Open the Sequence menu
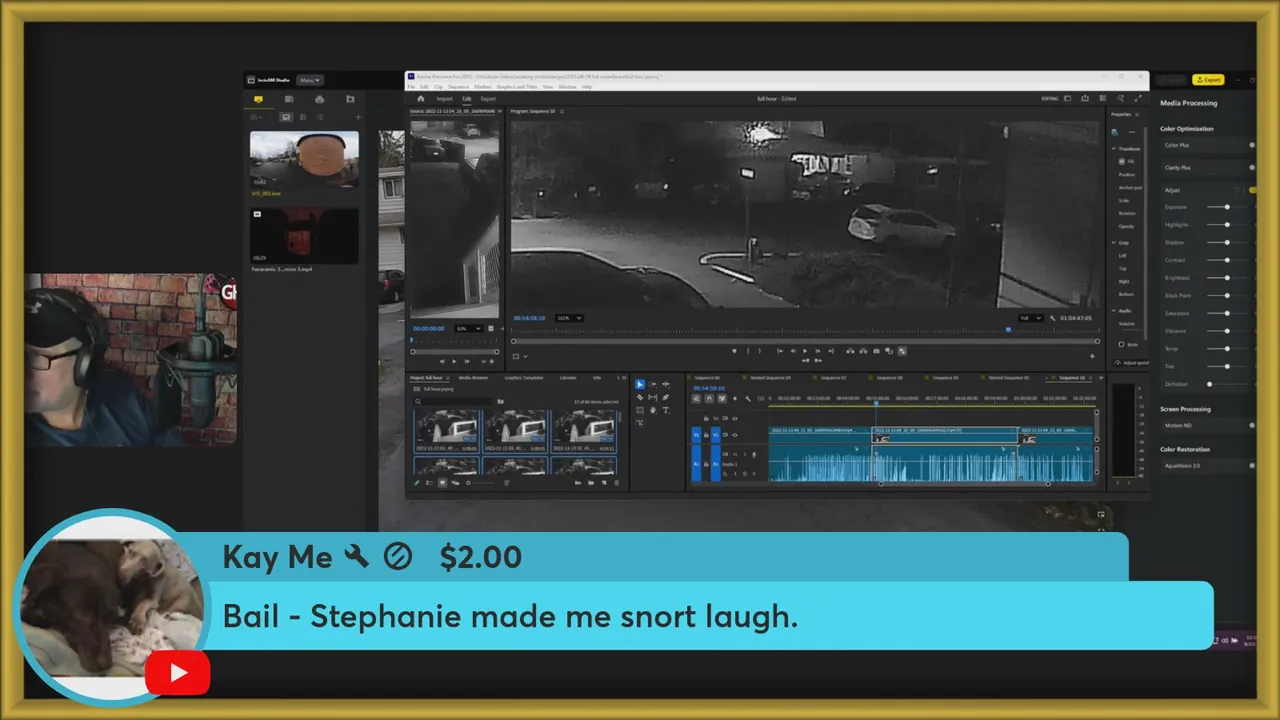The width and height of the screenshot is (1280, 720). 458,87
